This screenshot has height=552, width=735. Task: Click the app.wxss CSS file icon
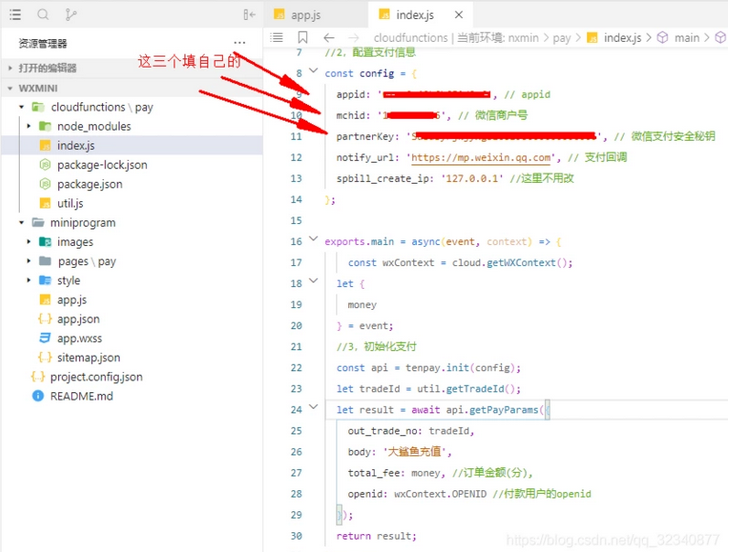point(45,338)
